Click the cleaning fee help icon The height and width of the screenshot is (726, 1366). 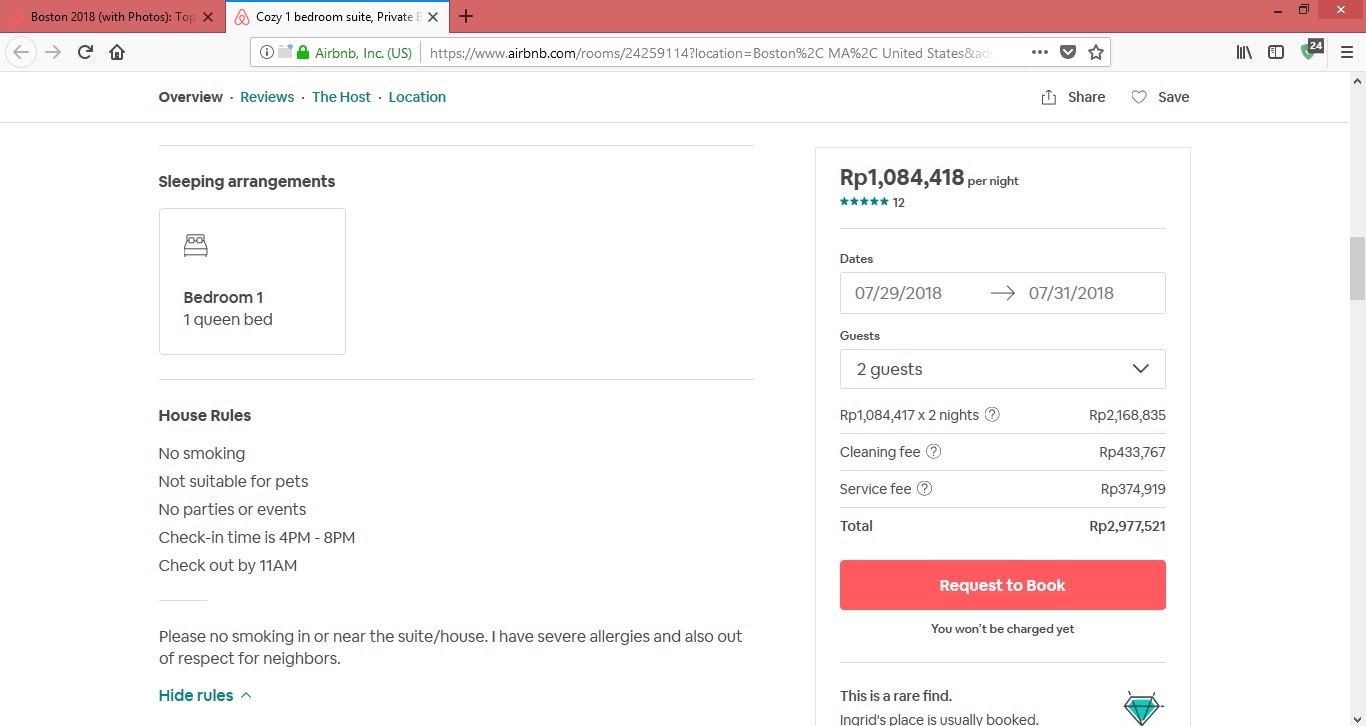pos(933,452)
